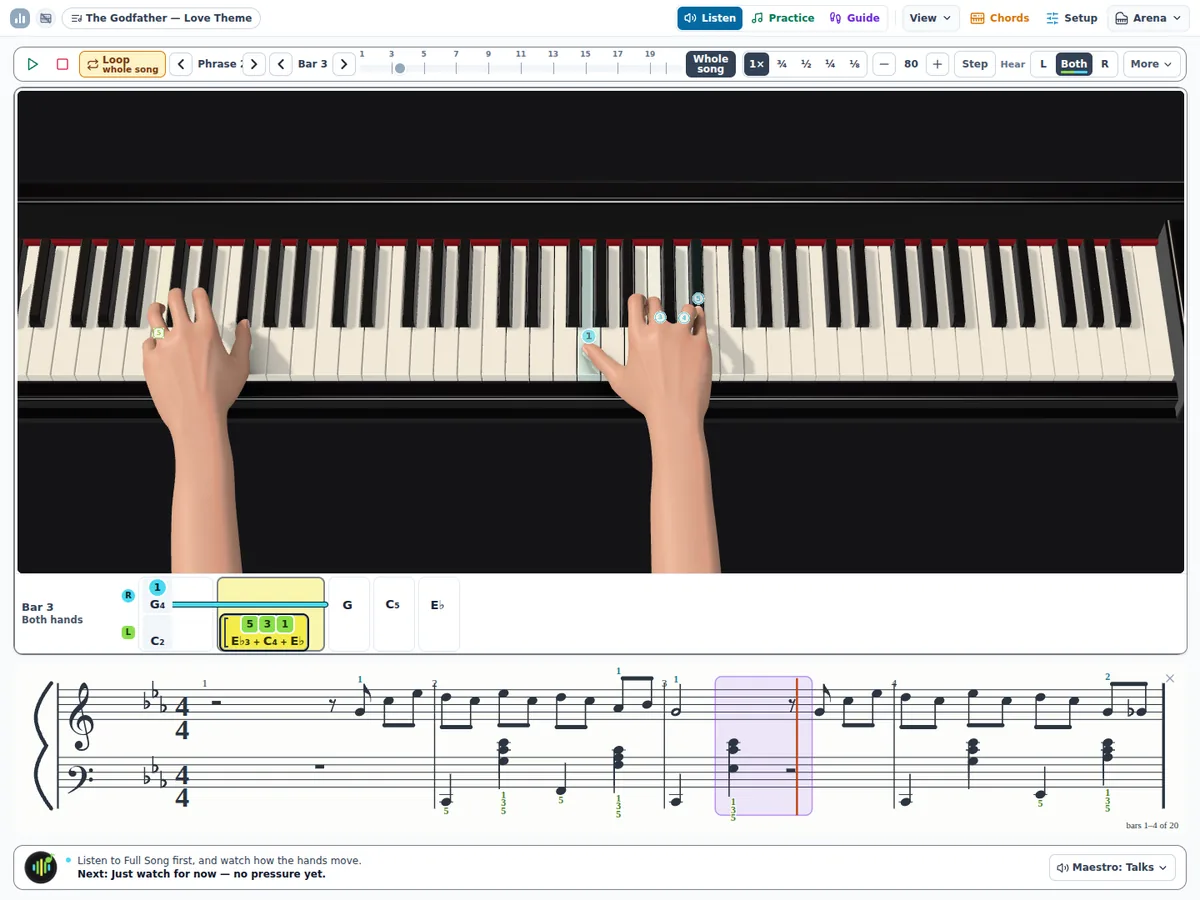Select the C5 note cell

pyautogui.click(x=393, y=614)
